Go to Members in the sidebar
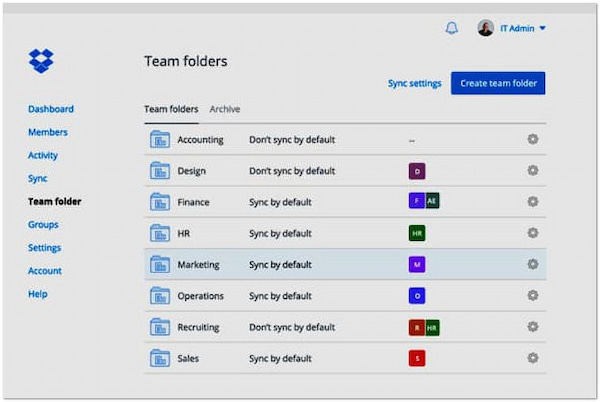Viewport: 600px width, 402px height. 48,132
